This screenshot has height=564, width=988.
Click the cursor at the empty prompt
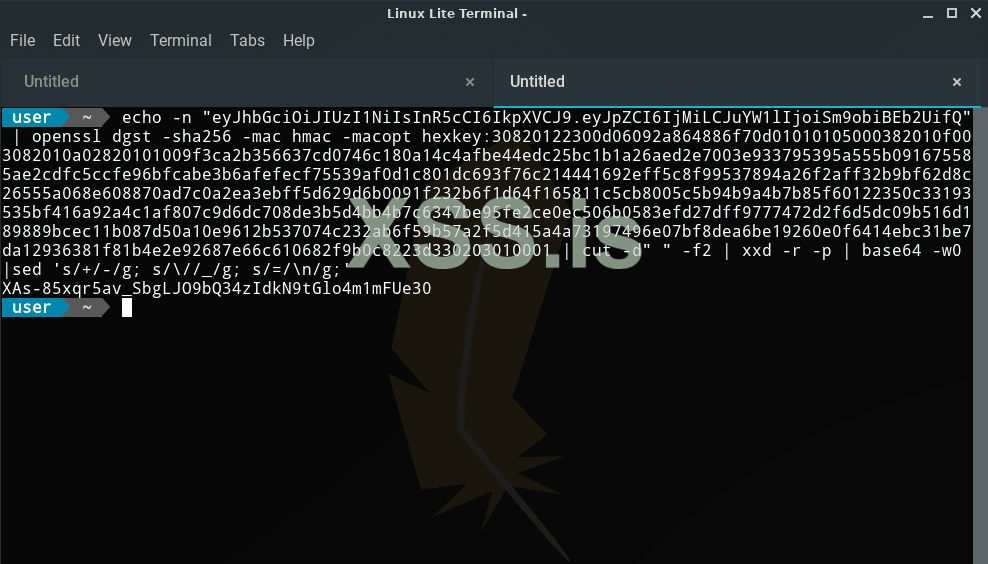click(x=127, y=308)
